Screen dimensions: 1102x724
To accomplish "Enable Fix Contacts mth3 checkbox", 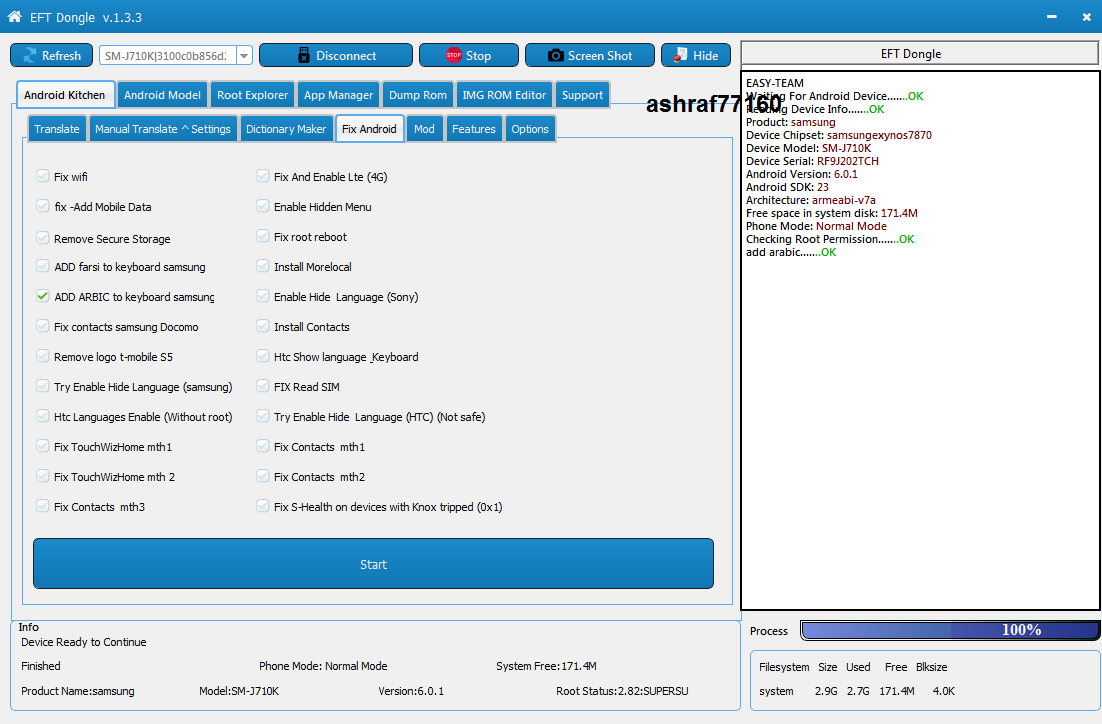I will tap(43, 506).
